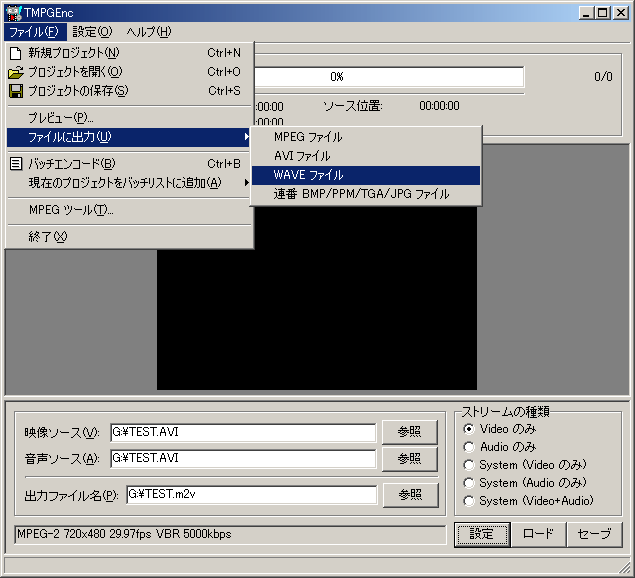This screenshot has width=635, height=578.
Task: Choose 新規プロジェクト(N) menu entry
Action: [x=130, y=53]
